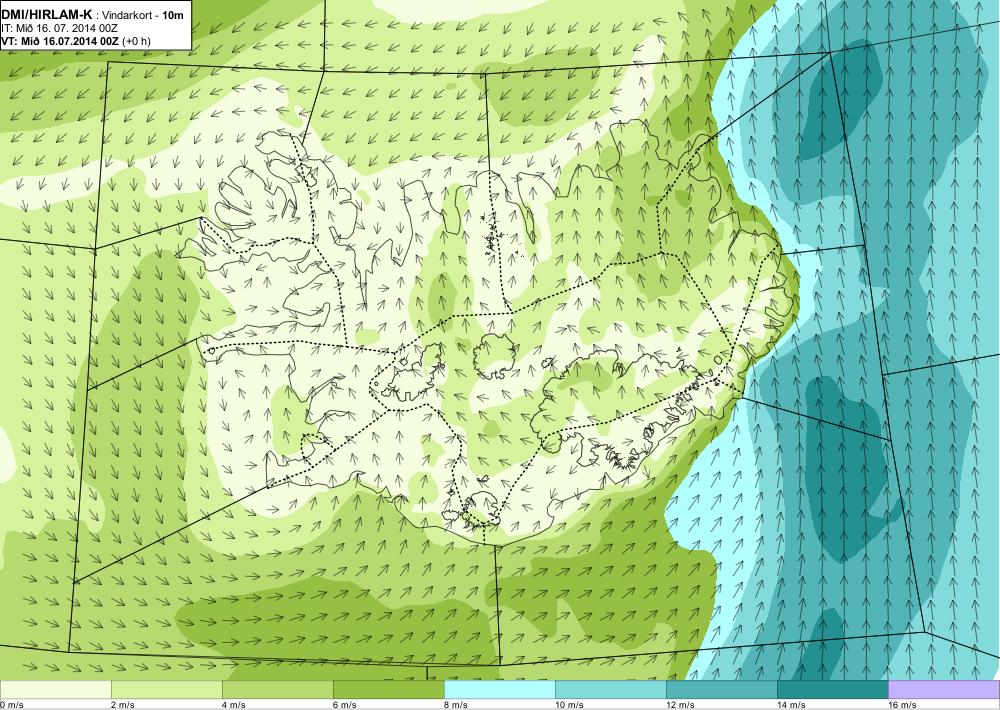Click the 'VT: Mið 16.07.2014 00Z (+0 h)' line

point(76,41)
